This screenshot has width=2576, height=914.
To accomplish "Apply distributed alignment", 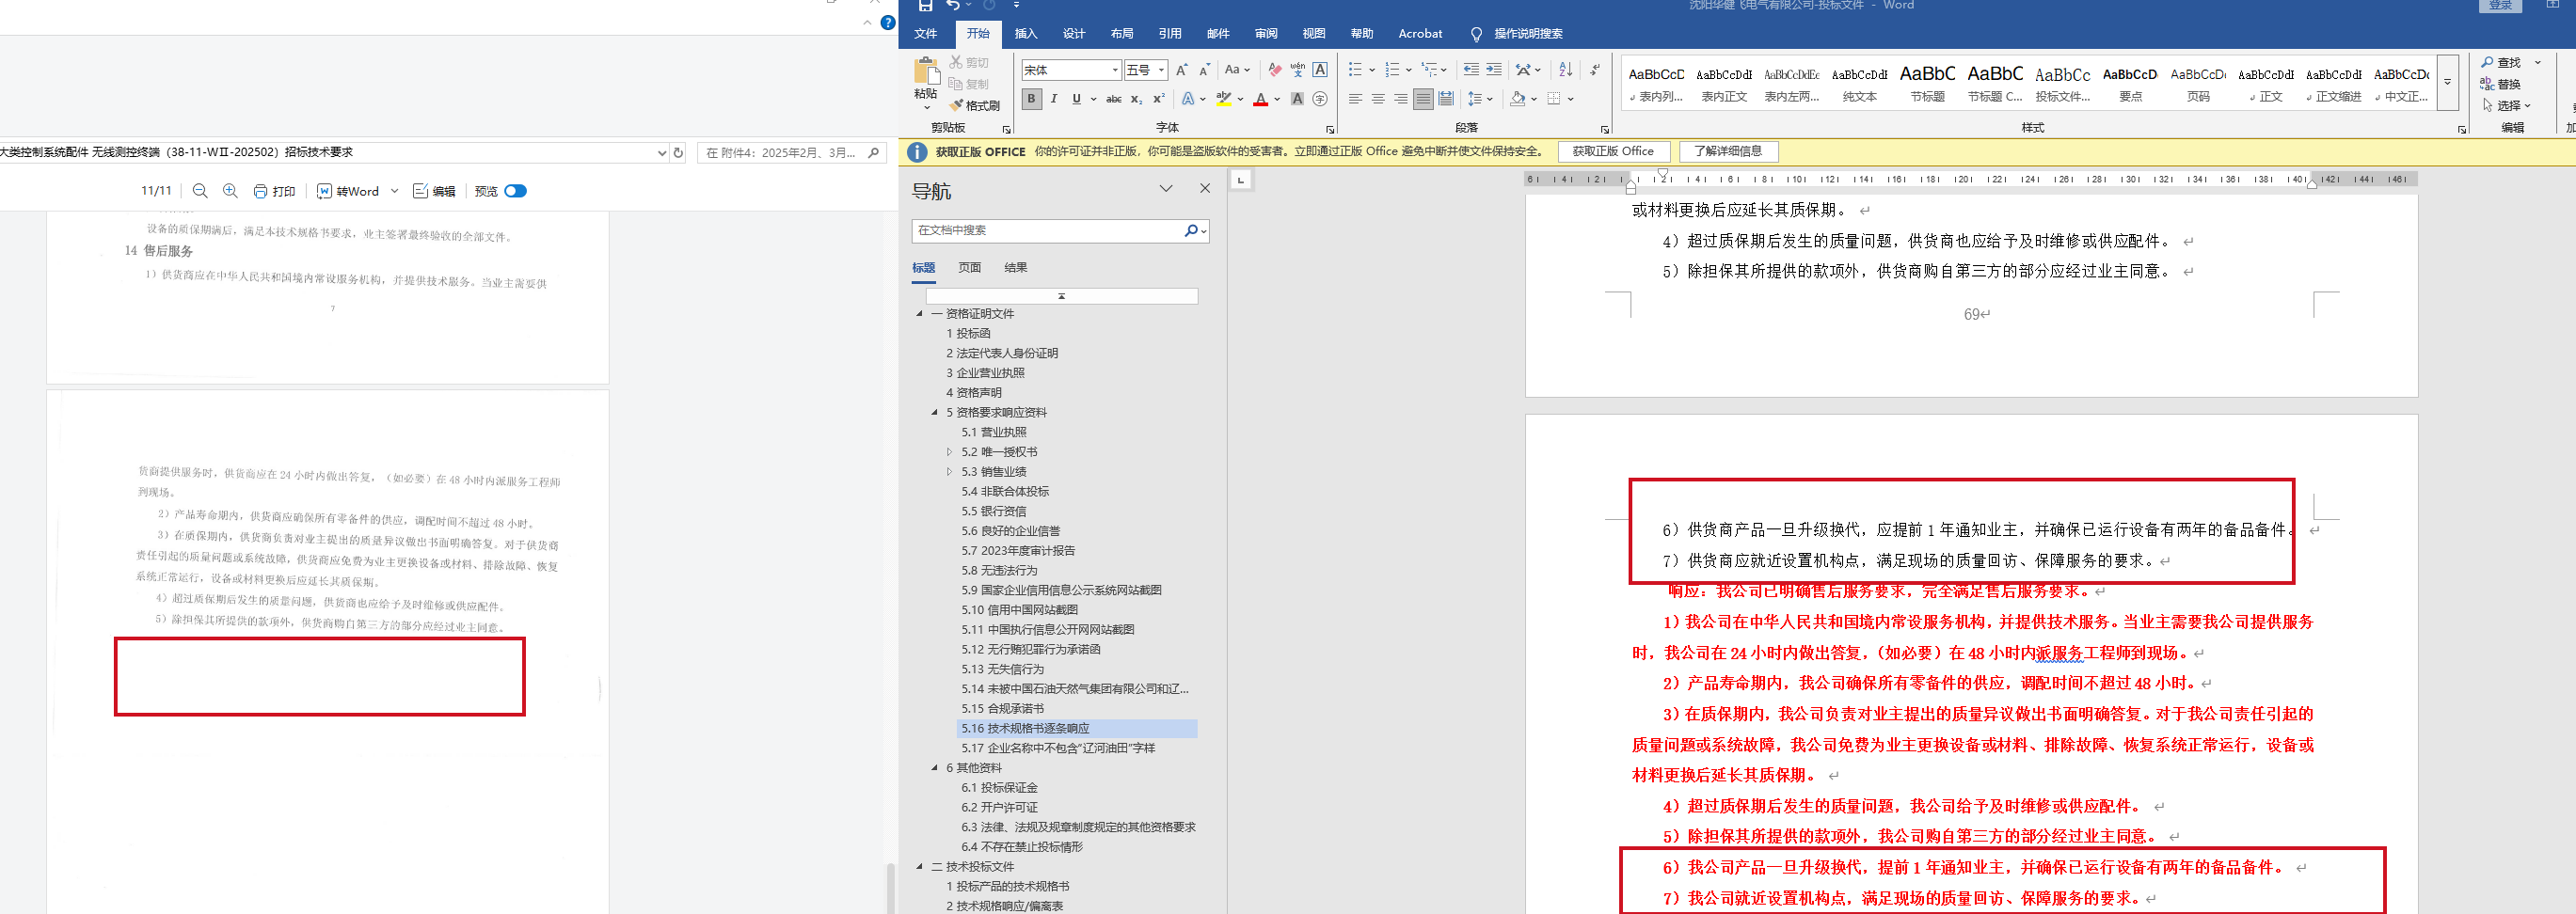I will click(1446, 99).
